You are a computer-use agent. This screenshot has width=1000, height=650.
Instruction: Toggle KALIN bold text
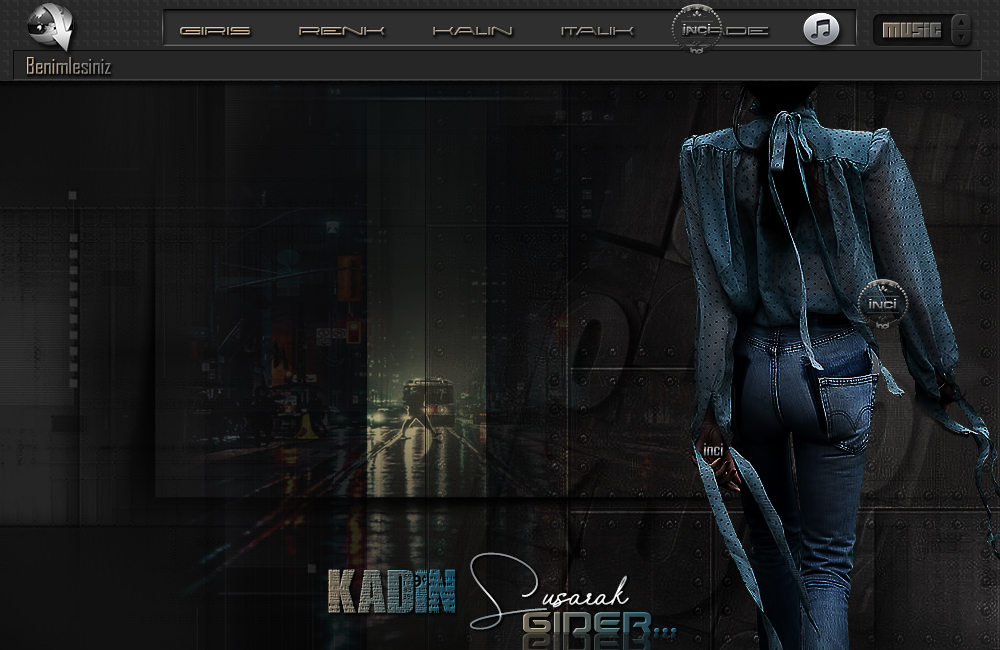472,31
